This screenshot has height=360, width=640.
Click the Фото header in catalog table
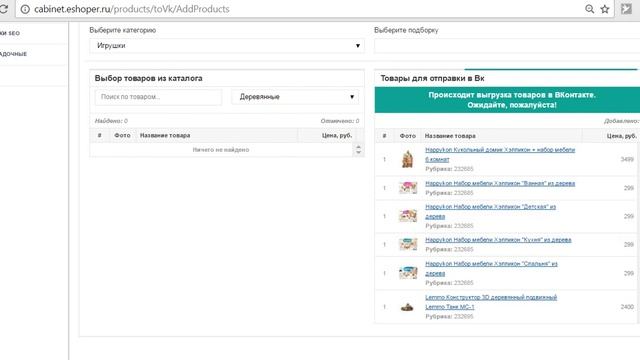(x=122, y=135)
